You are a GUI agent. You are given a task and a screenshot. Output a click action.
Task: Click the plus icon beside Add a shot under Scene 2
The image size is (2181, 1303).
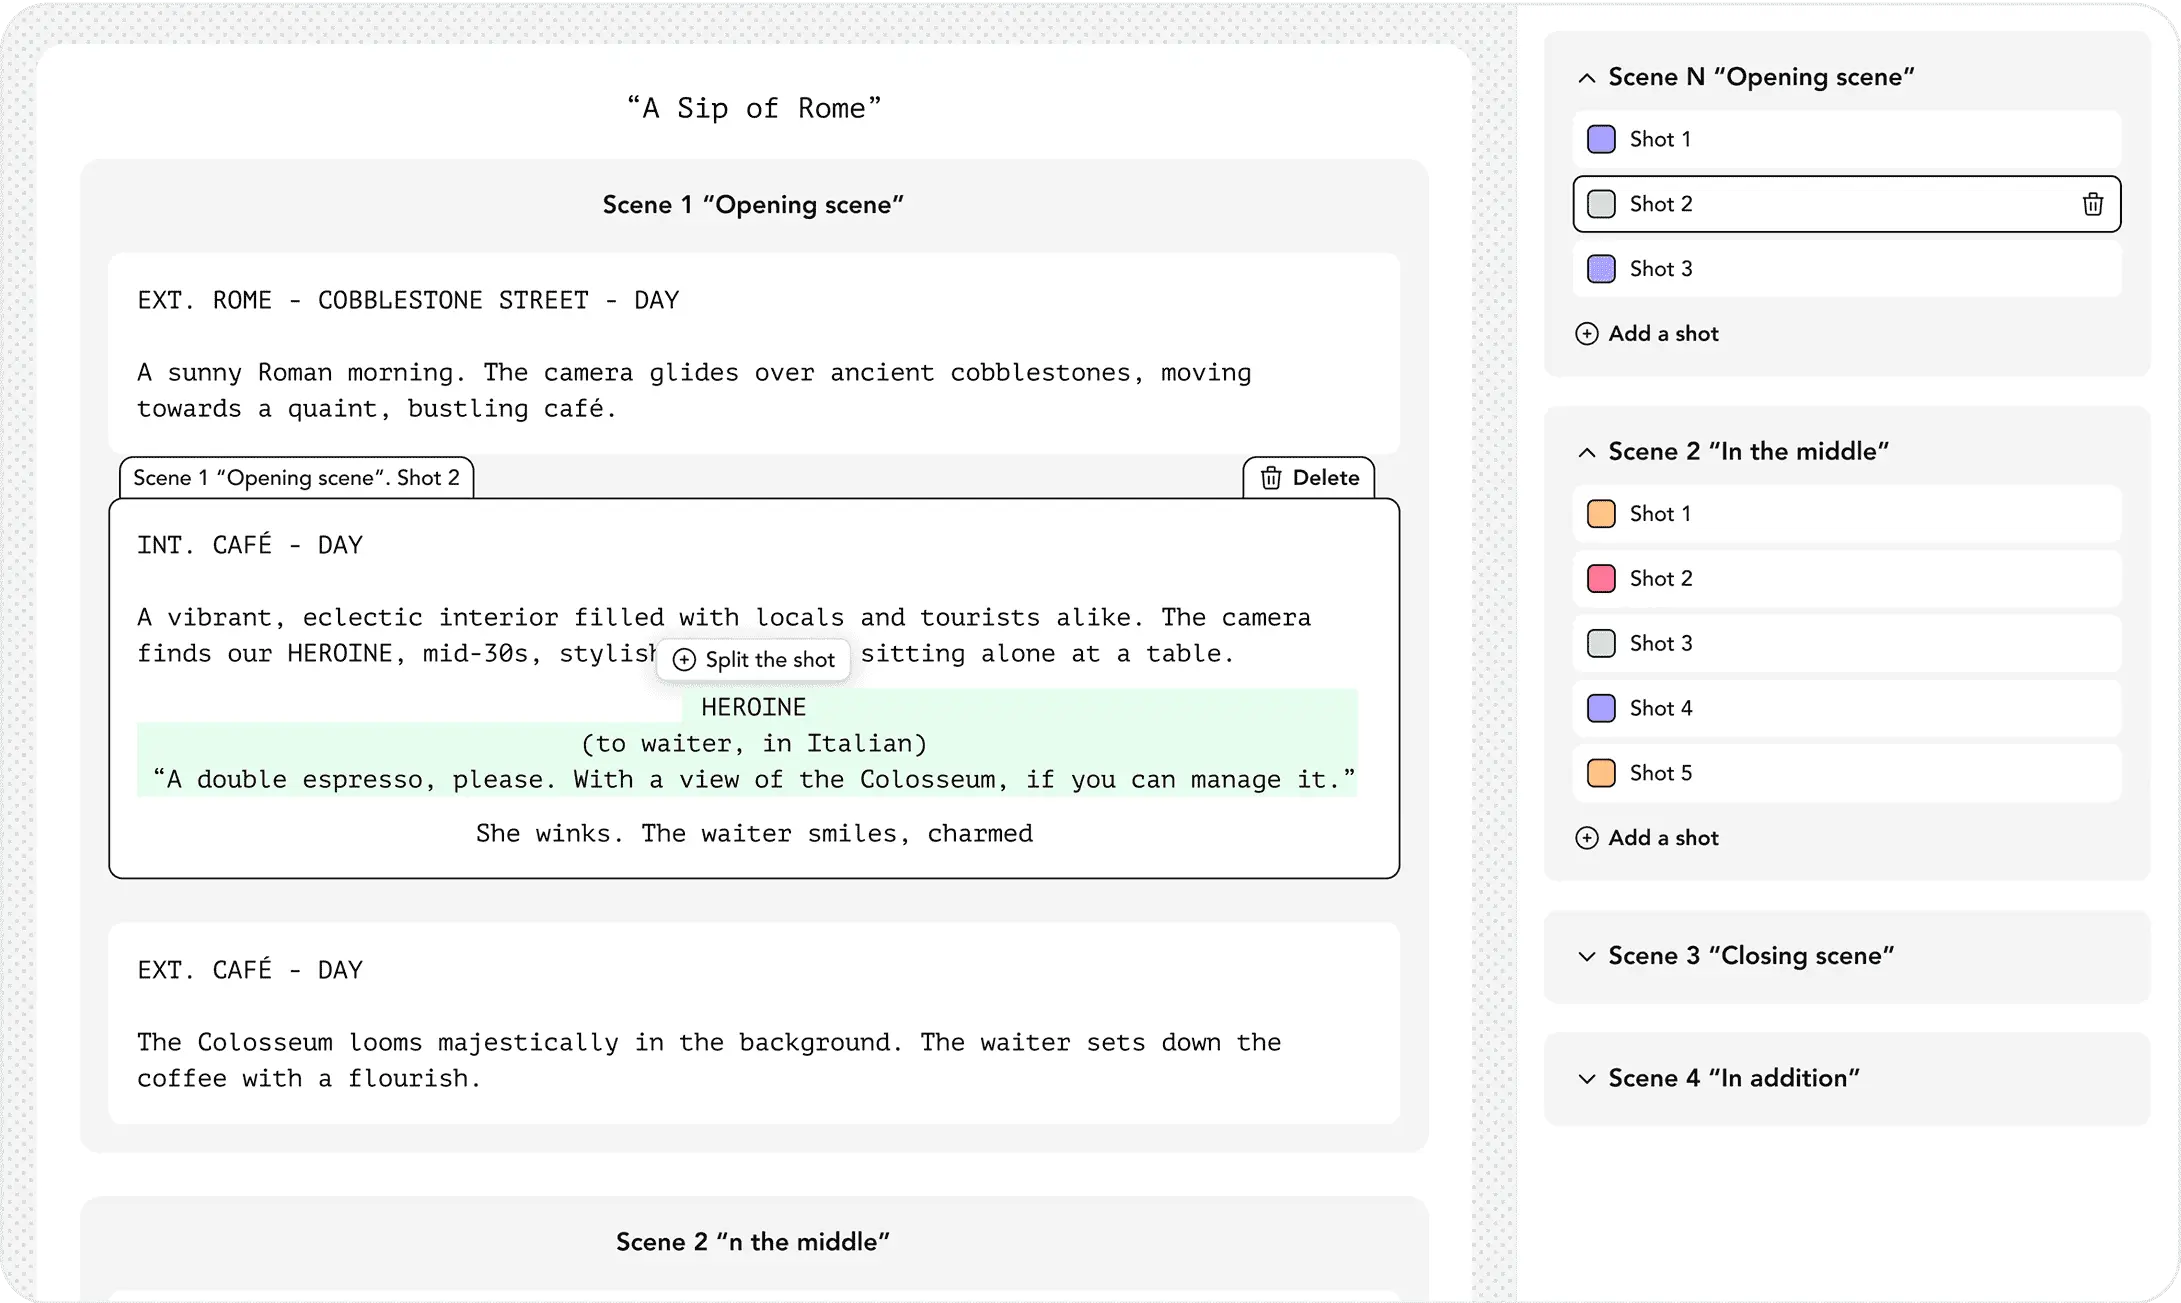coord(1587,838)
